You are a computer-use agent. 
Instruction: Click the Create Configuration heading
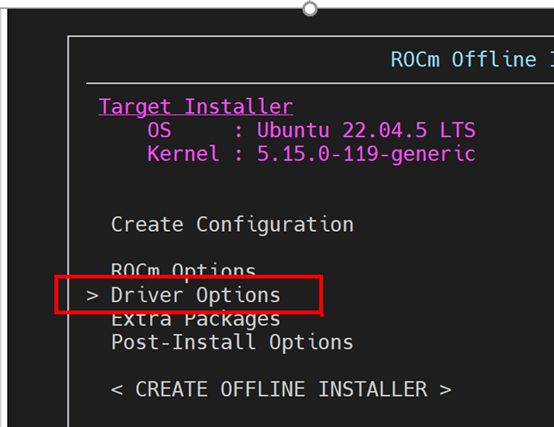pos(232,225)
